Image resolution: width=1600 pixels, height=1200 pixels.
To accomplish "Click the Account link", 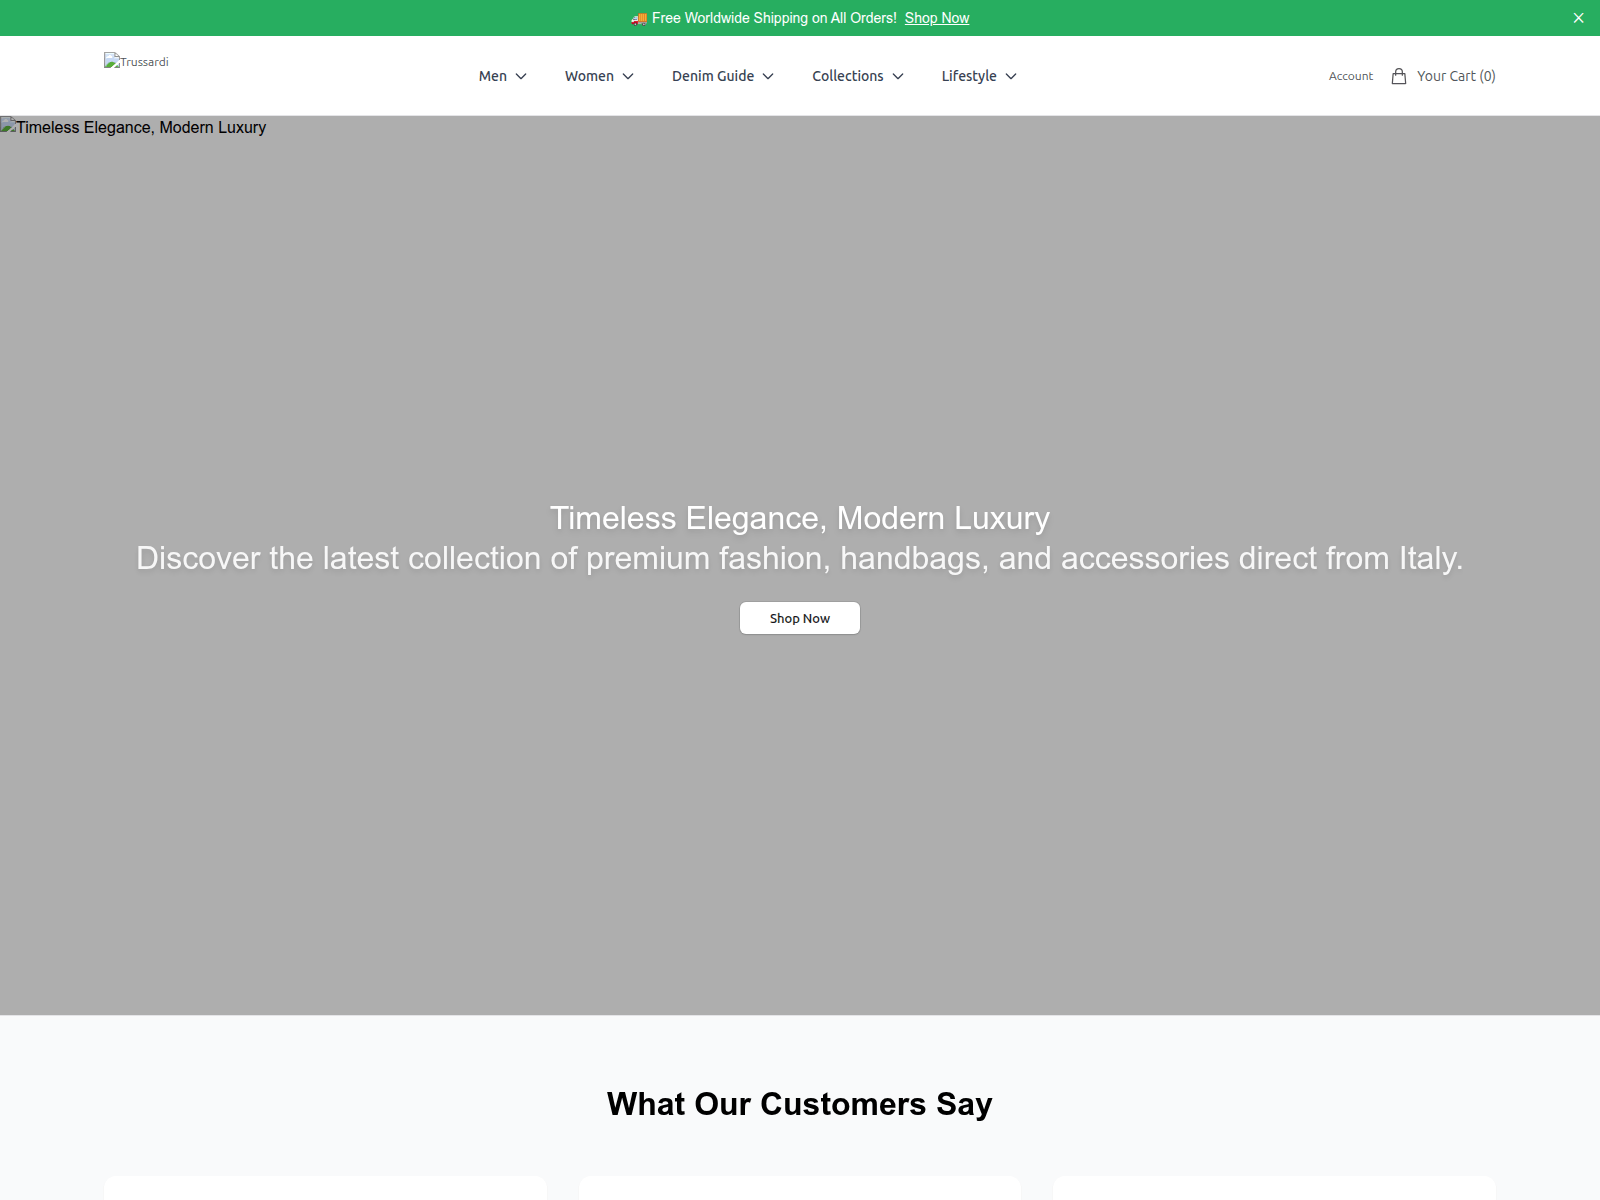I will pos(1351,76).
